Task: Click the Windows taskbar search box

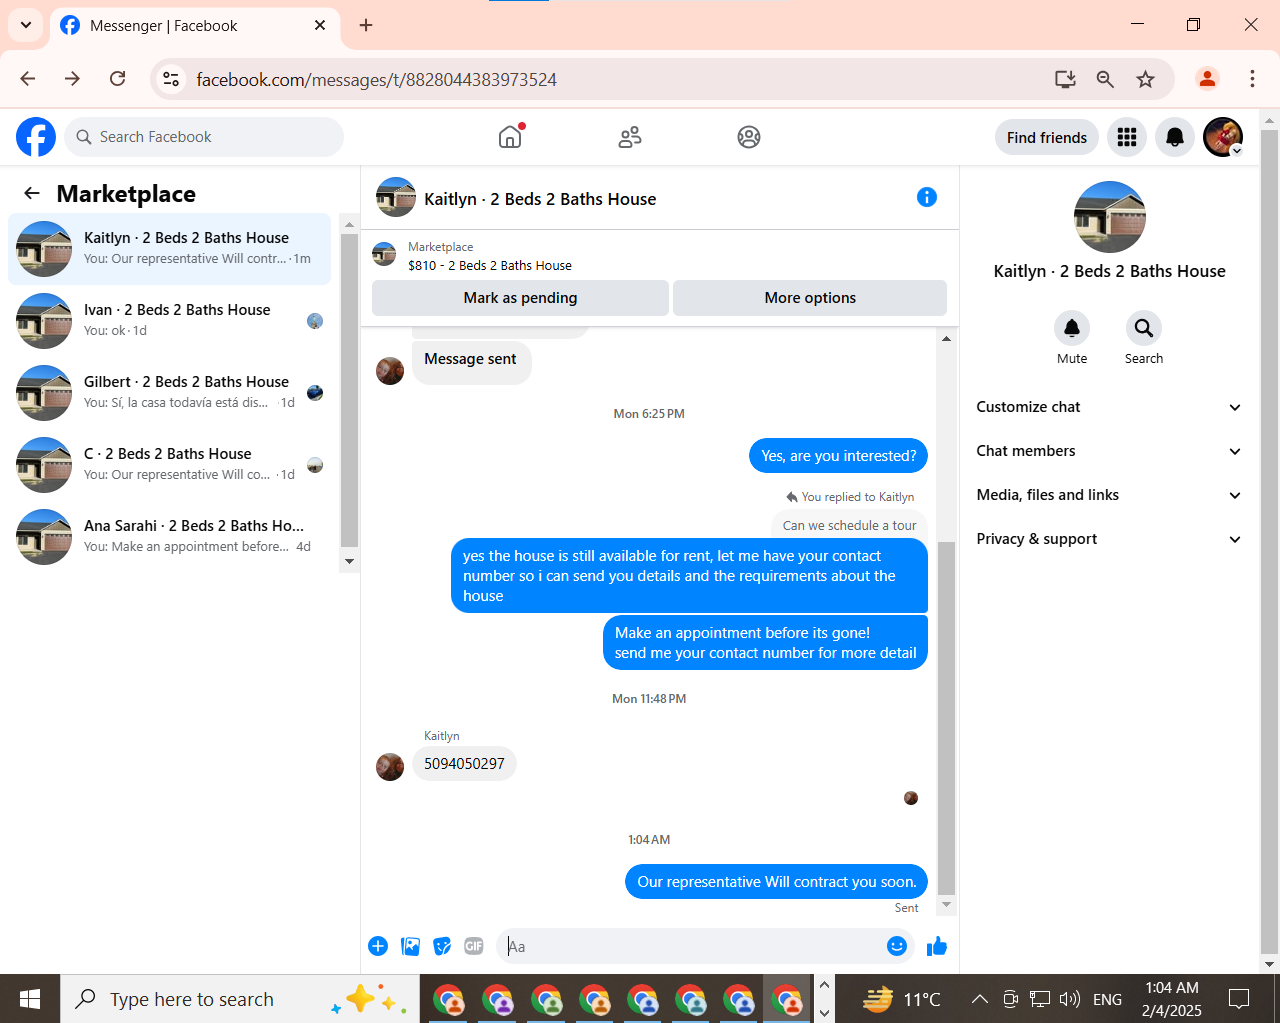Action: [240, 999]
